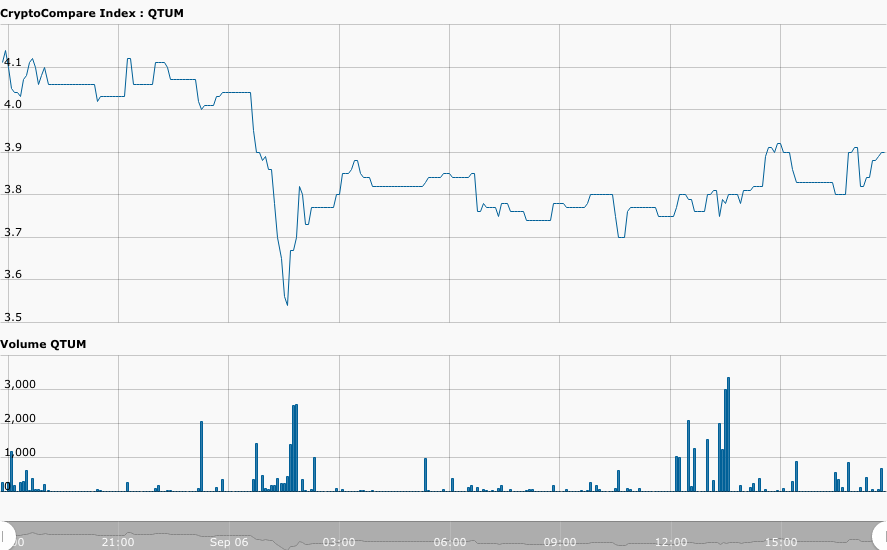
Task: Click the lowest price dip near 3.5
Action: (x=287, y=303)
